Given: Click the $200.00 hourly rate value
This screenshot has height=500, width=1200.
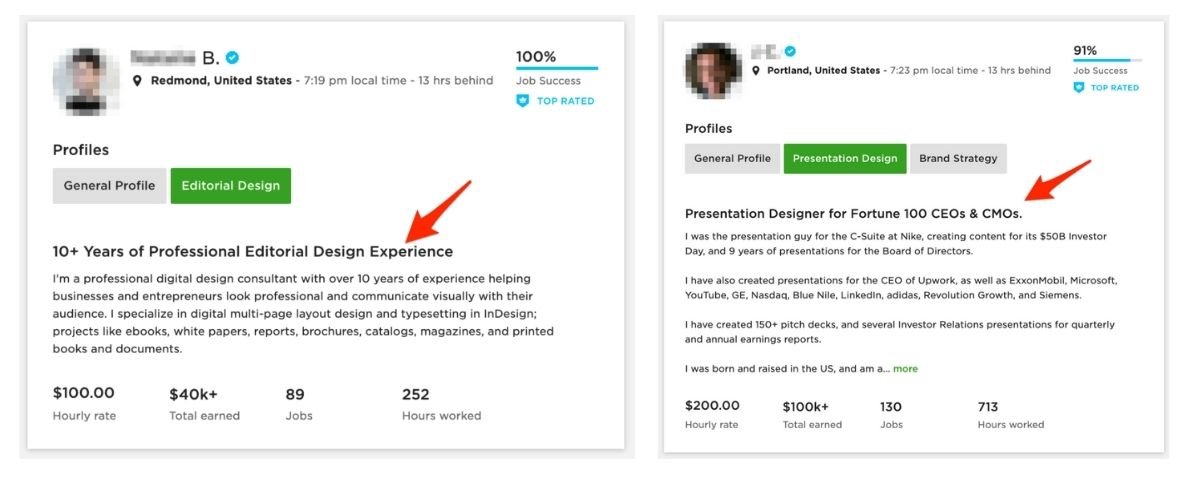Looking at the screenshot, I should click(x=712, y=406).
